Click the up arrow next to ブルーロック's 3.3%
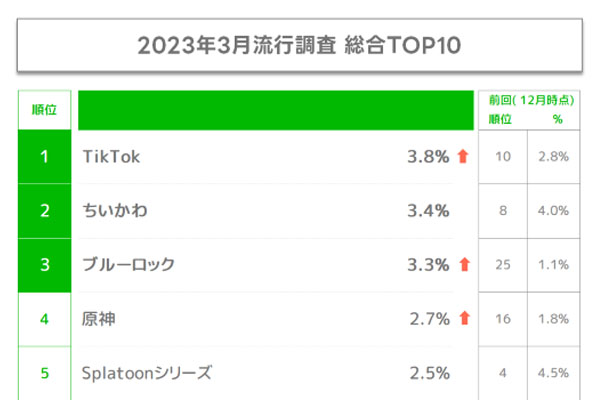600x400 pixels. (463, 265)
